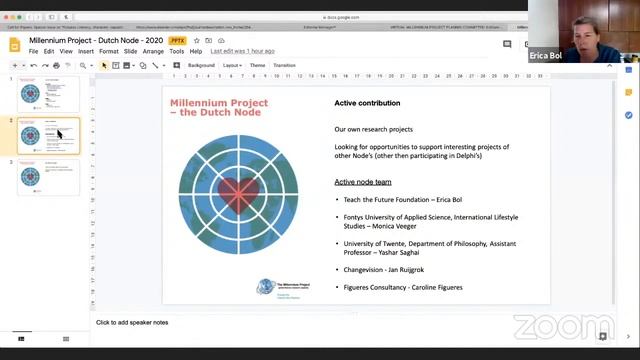The width and height of the screenshot is (640, 360).
Task: Expand the line type dropdown arrow
Action: [x=164, y=65]
